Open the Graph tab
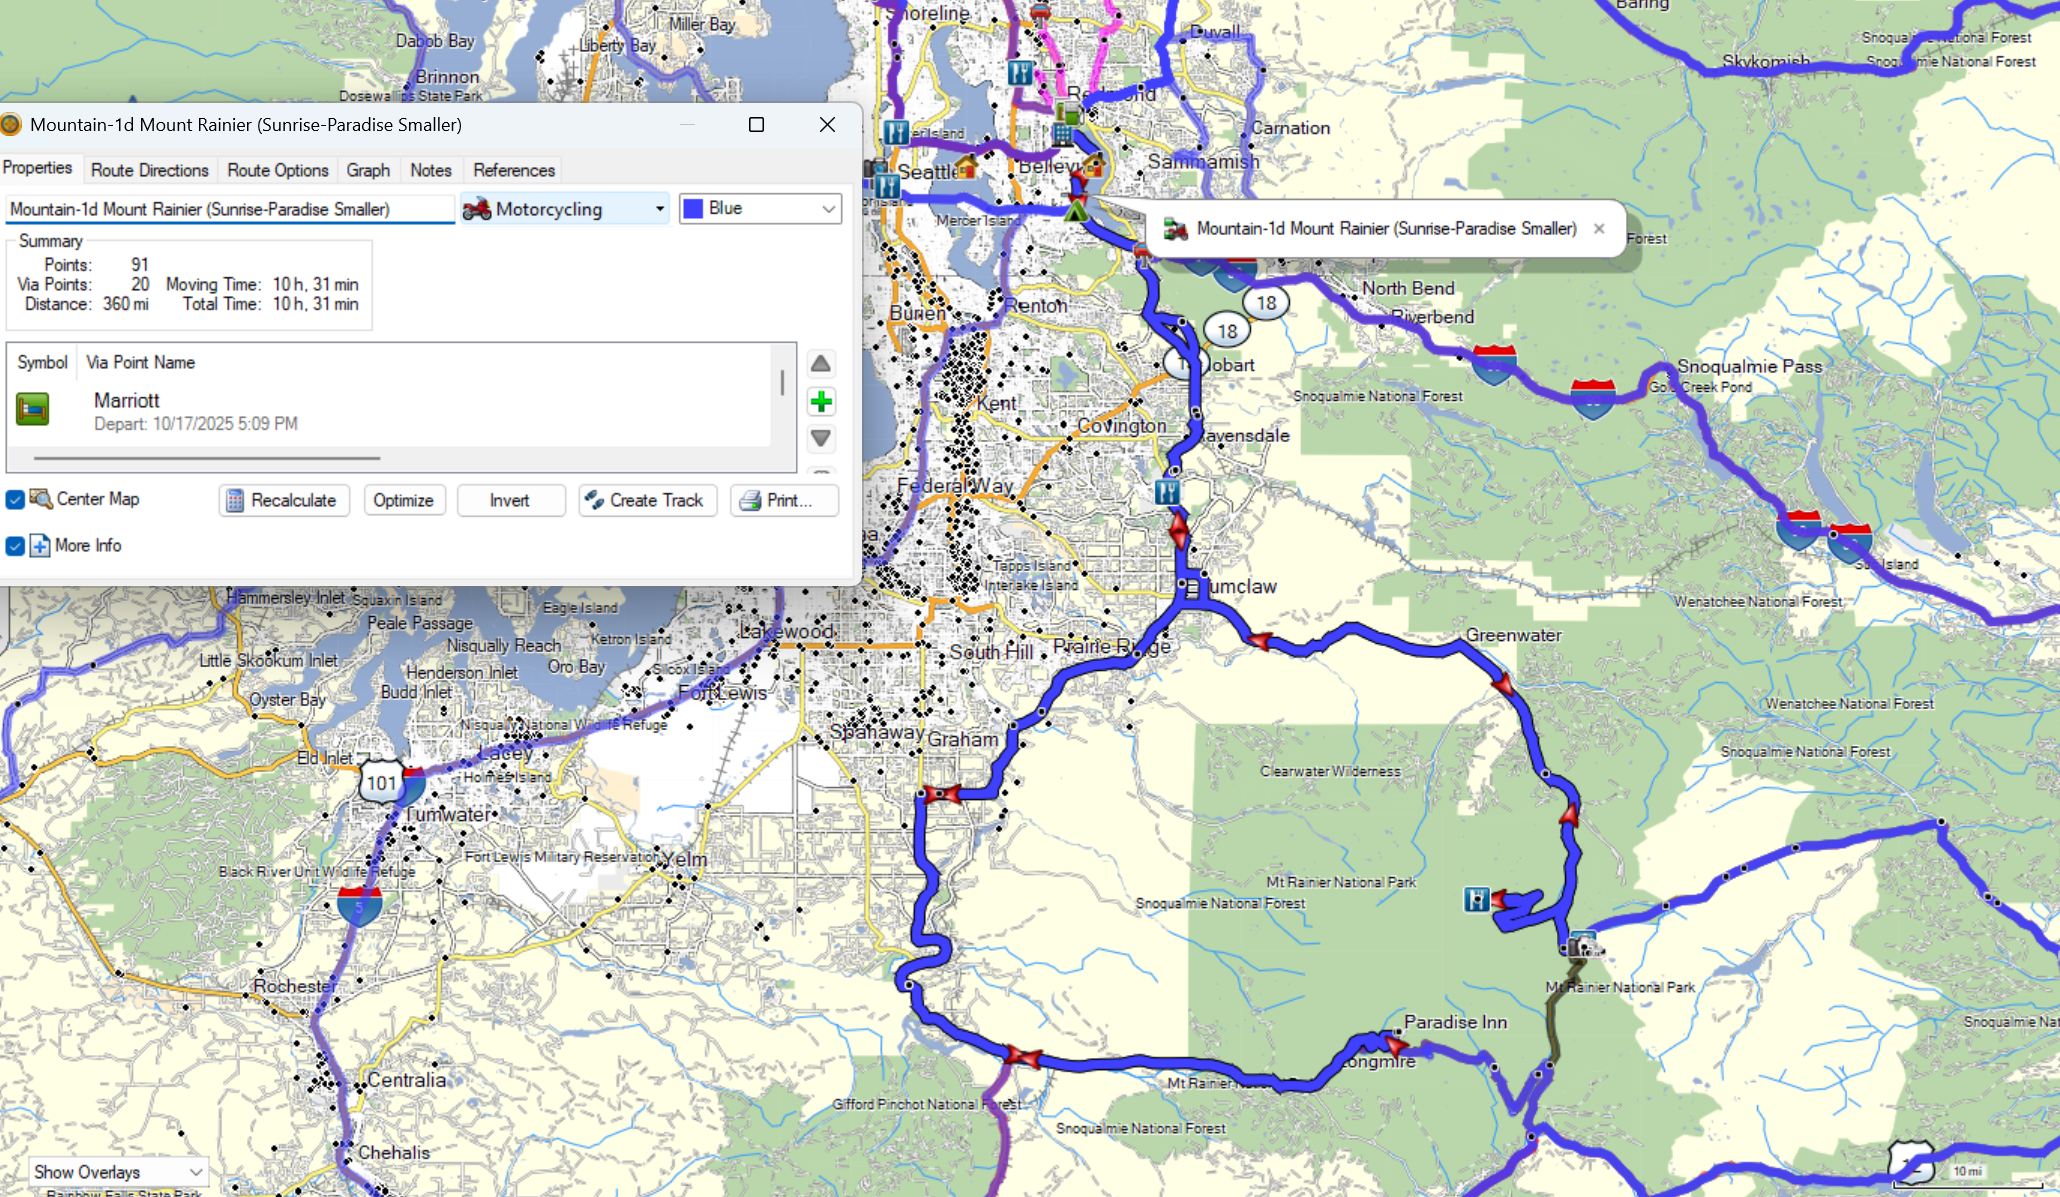Viewport: 2060px width, 1197px height. coord(368,170)
